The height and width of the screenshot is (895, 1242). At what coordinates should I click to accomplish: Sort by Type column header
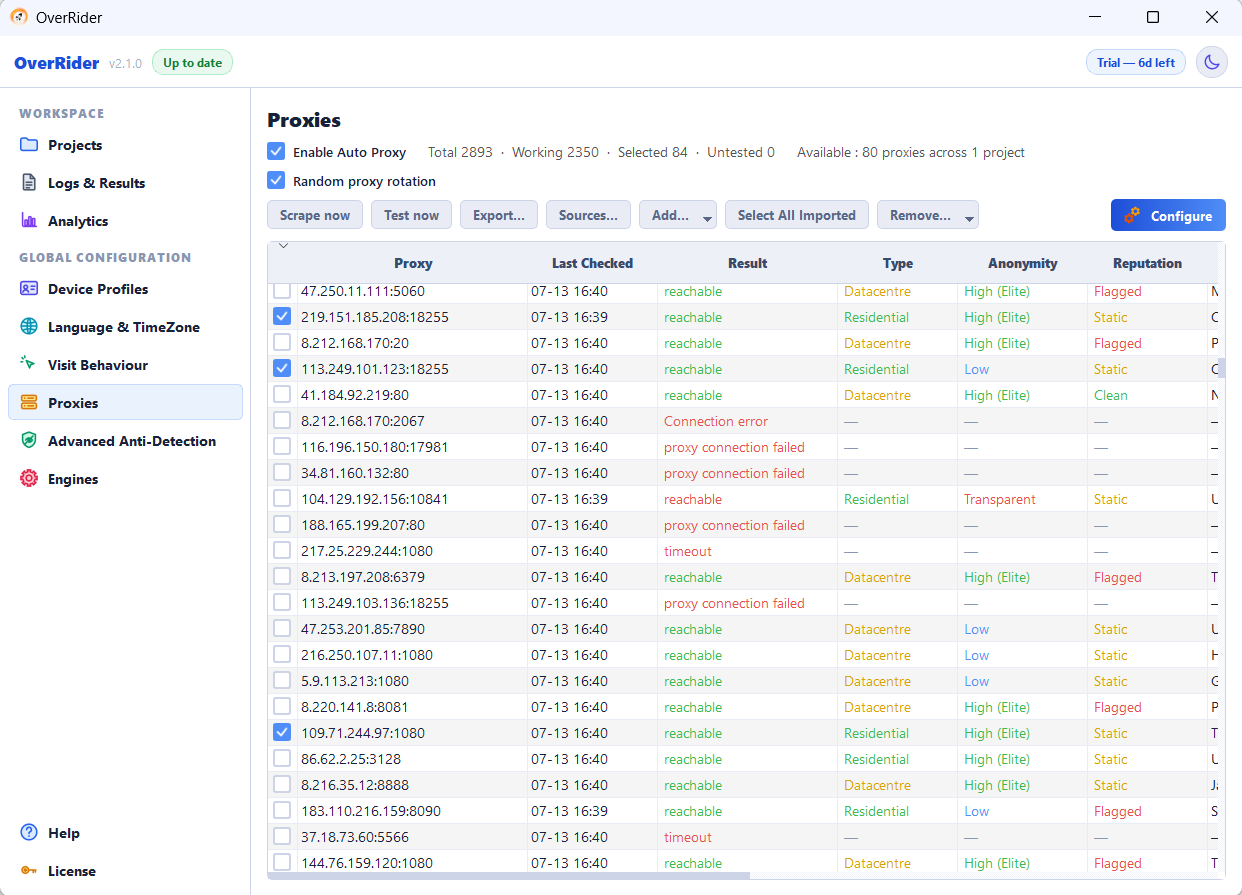[898, 263]
